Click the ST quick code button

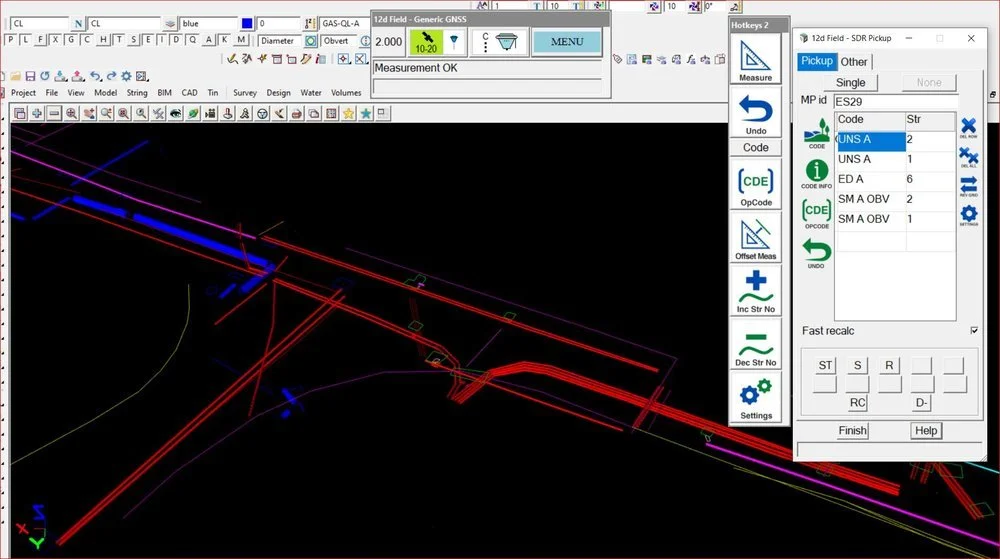[825, 365]
